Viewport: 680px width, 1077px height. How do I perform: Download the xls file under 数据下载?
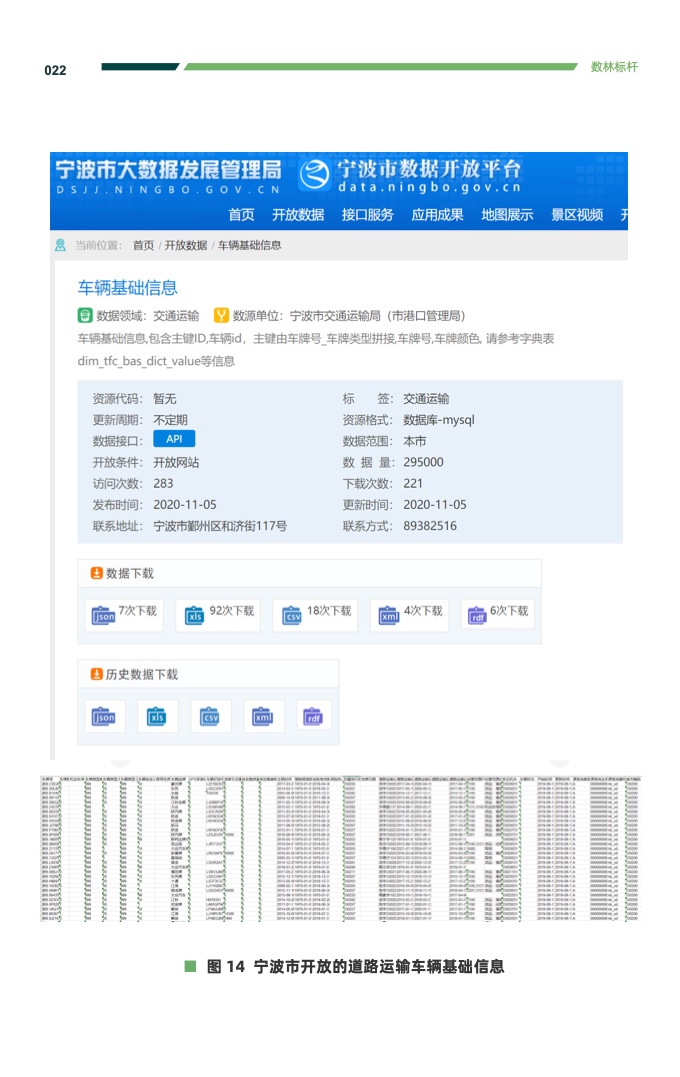click(x=195, y=616)
